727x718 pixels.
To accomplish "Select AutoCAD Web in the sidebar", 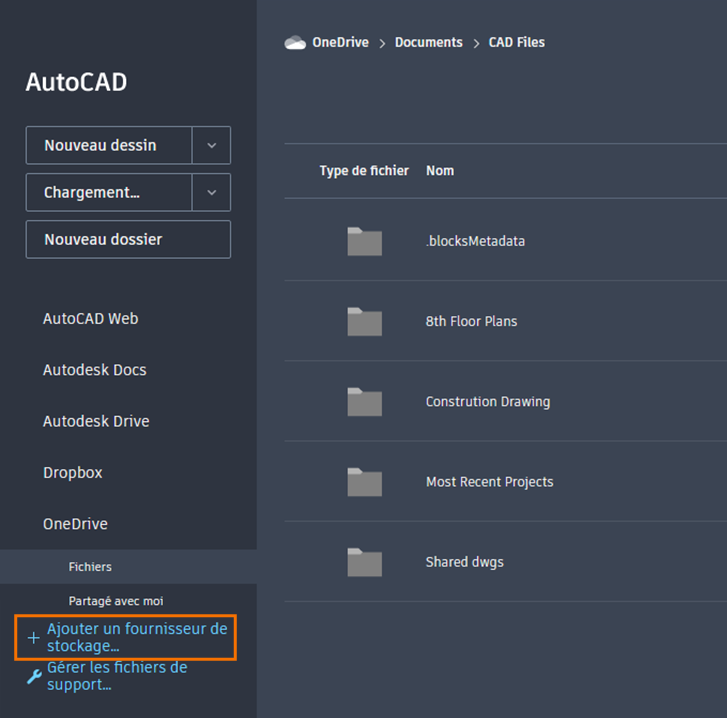I will click(90, 319).
